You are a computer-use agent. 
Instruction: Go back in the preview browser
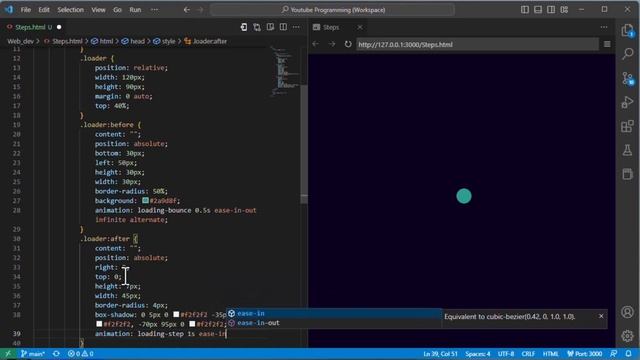click(x=316, y=44)
